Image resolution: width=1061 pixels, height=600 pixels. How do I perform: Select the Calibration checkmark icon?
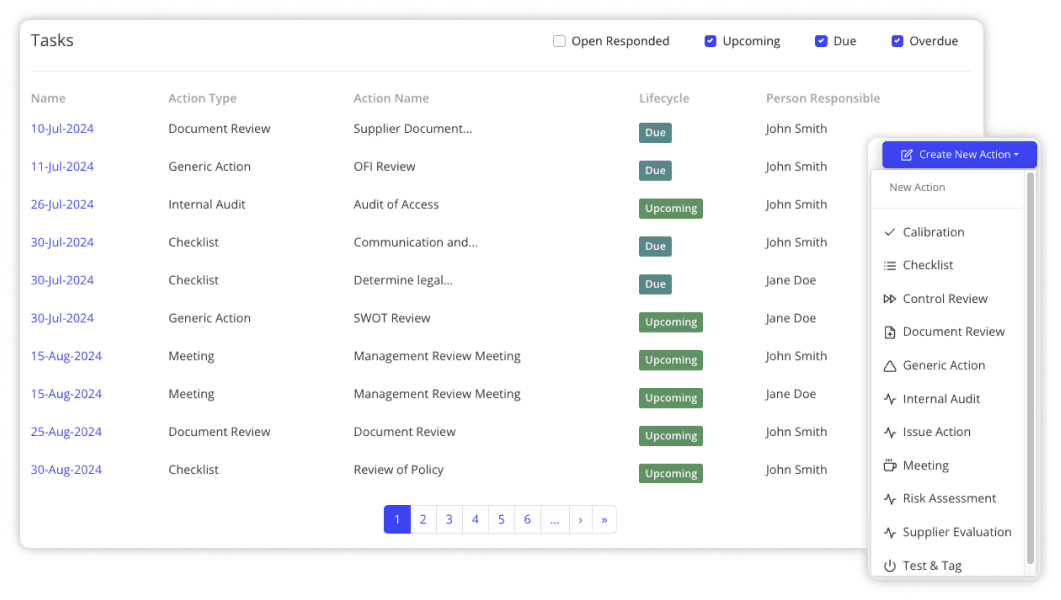(x=889, y=232)
